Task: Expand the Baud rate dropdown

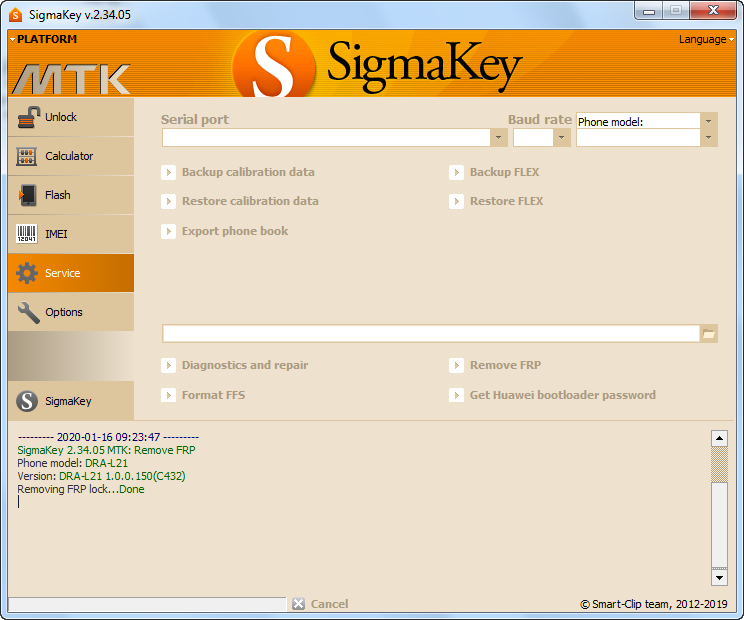Action: tap(562, 138)
